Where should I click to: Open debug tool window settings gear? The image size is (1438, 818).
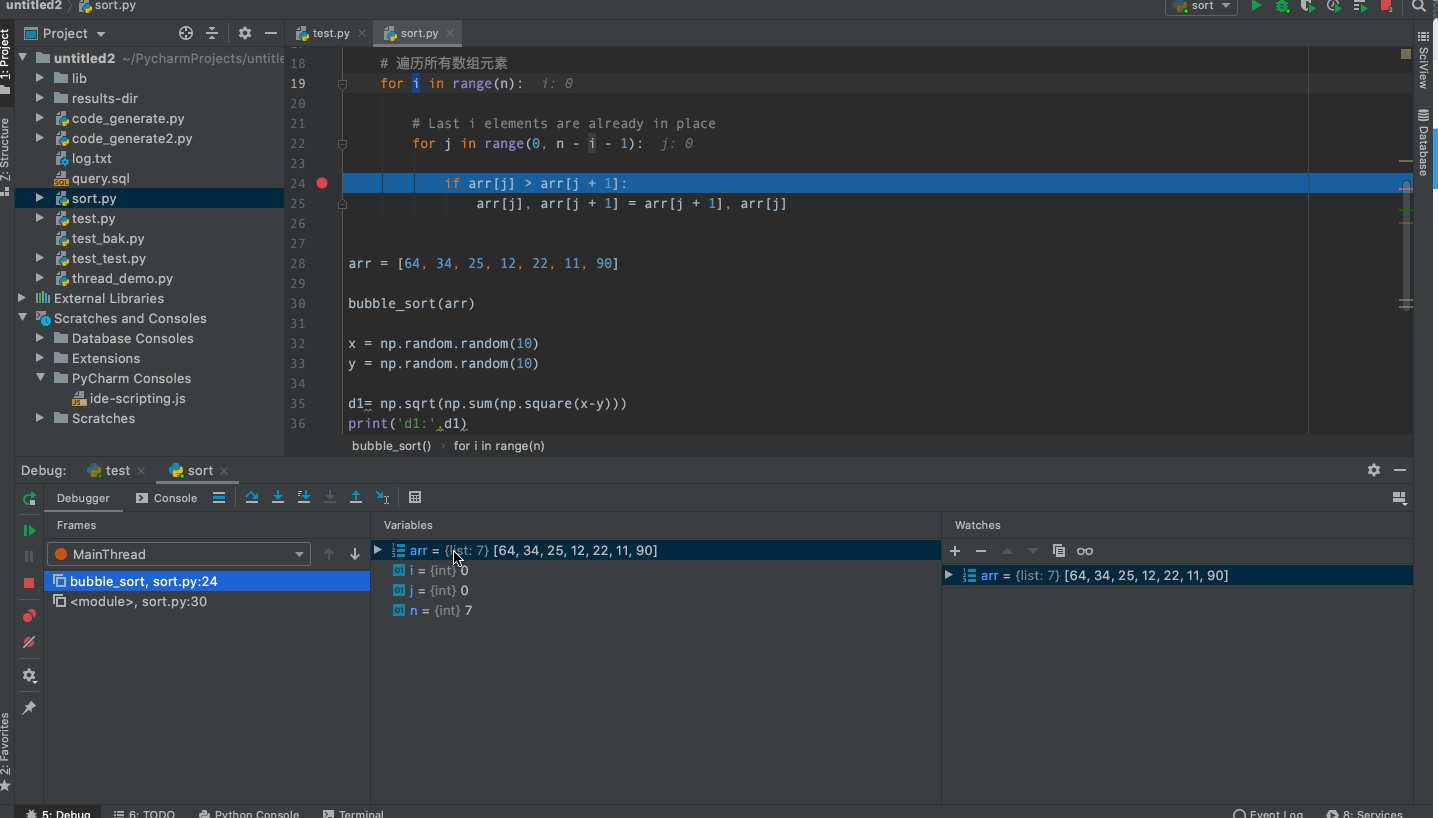(x=1374, y=470)
